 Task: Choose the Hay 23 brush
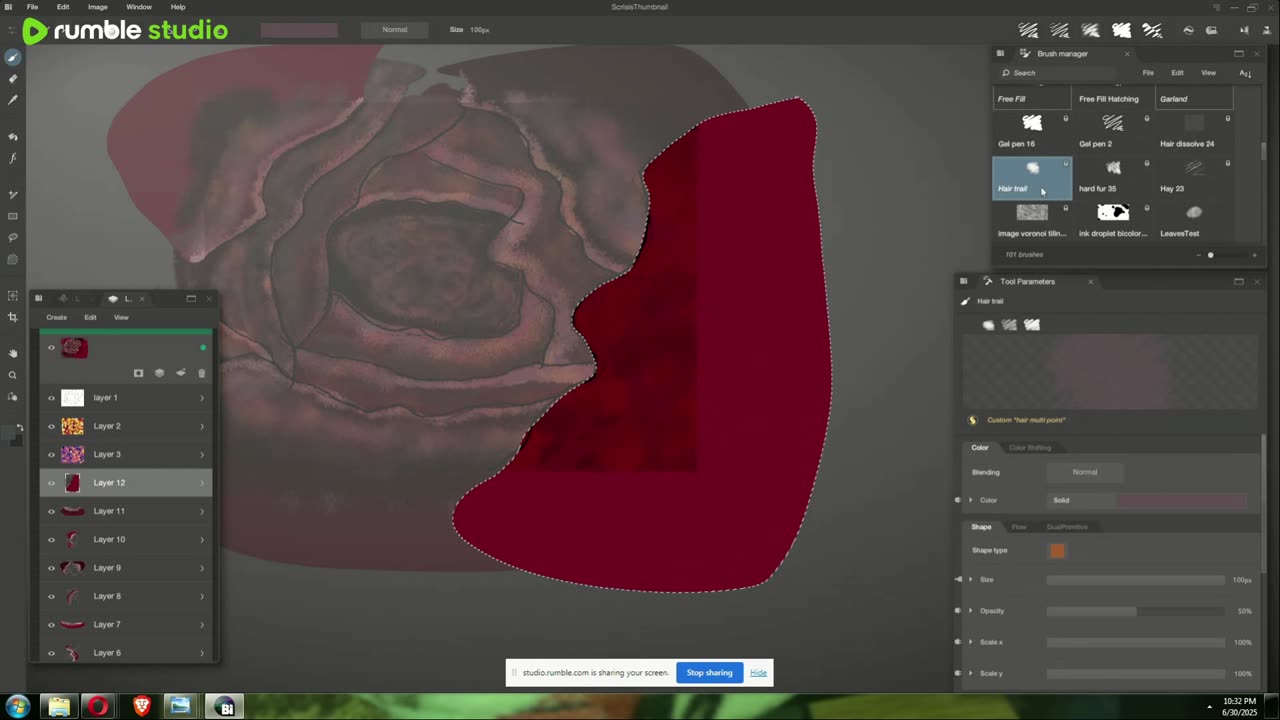(x=1193, y=175)
